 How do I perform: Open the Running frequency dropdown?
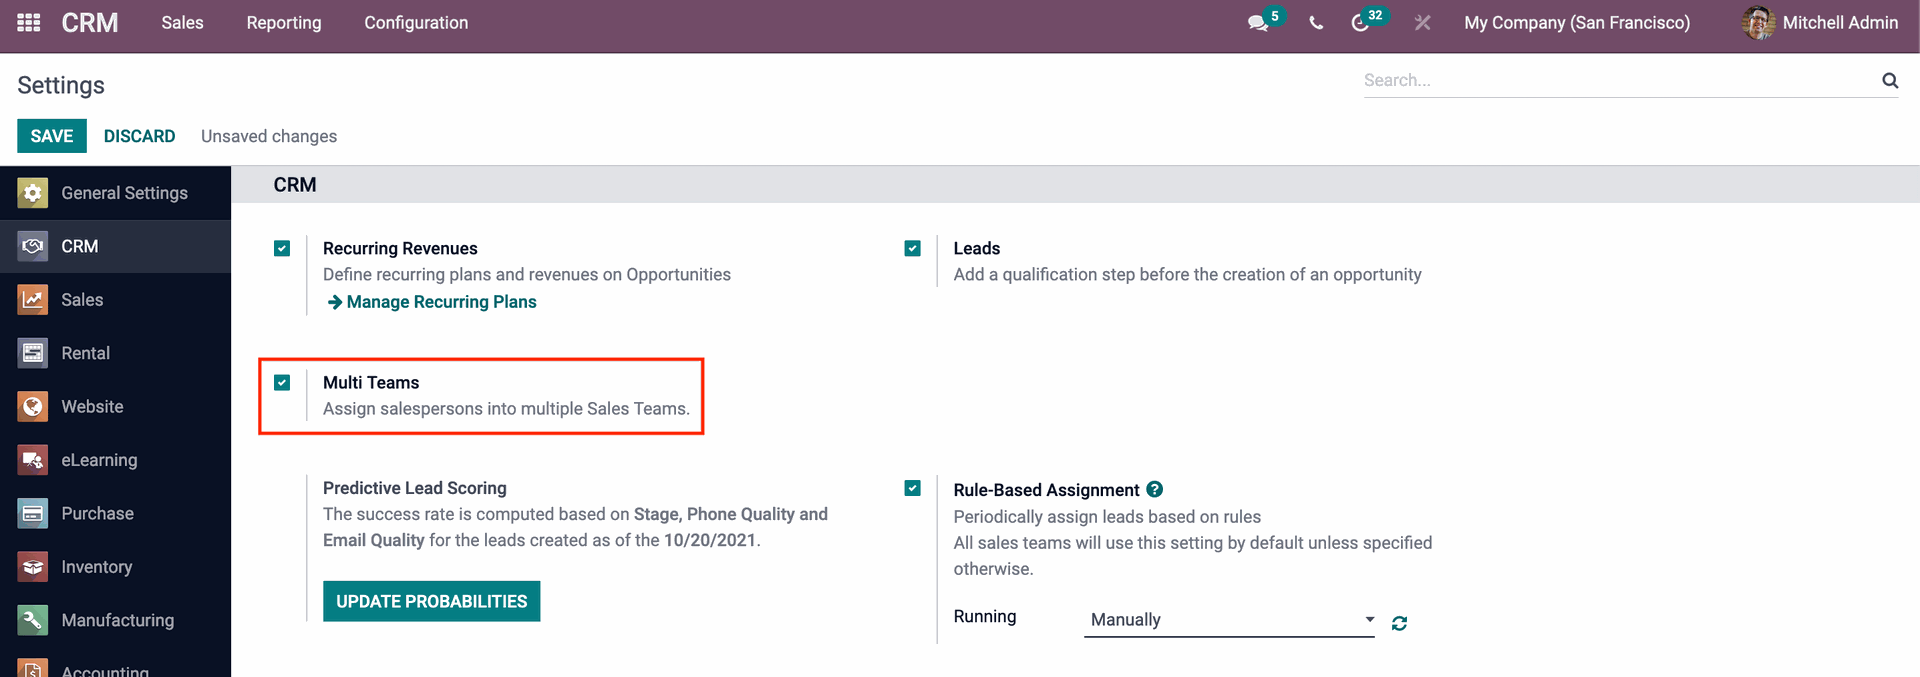coord(1229,620)
